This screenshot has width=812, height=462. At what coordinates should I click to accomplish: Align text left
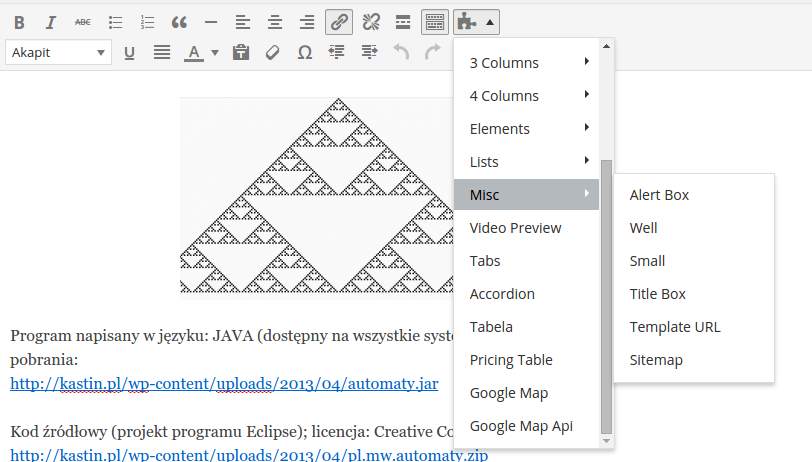(x=243, y=22)
